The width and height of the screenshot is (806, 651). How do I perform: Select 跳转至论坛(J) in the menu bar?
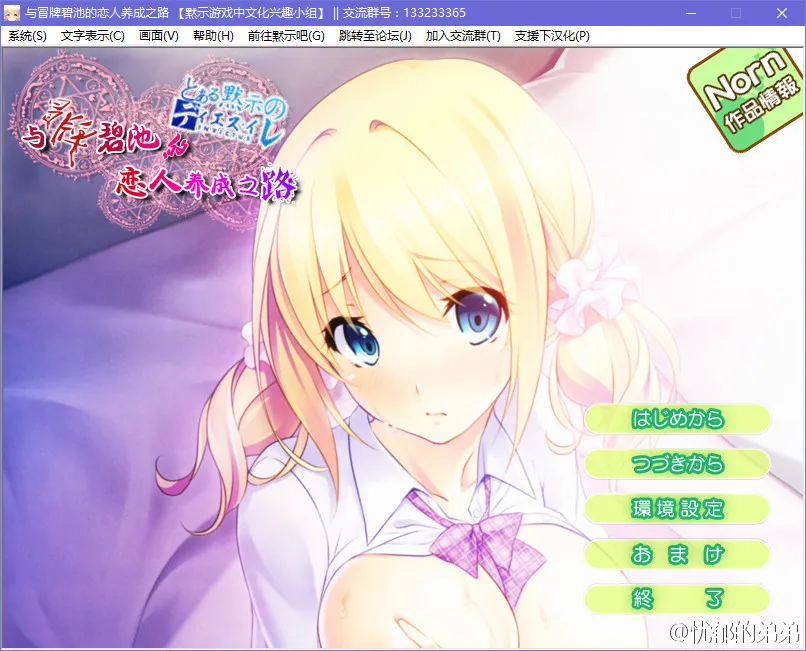(375, 36)
